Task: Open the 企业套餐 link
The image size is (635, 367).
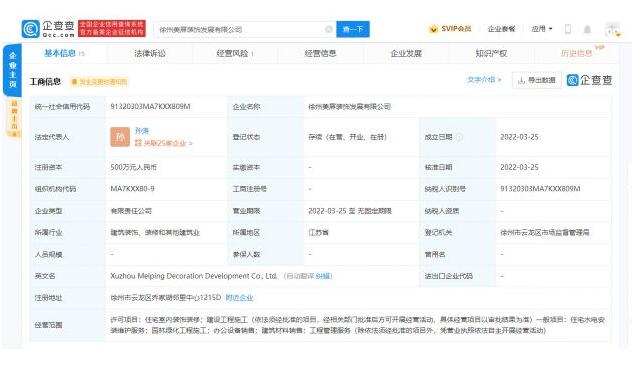Action: [501, 29]
